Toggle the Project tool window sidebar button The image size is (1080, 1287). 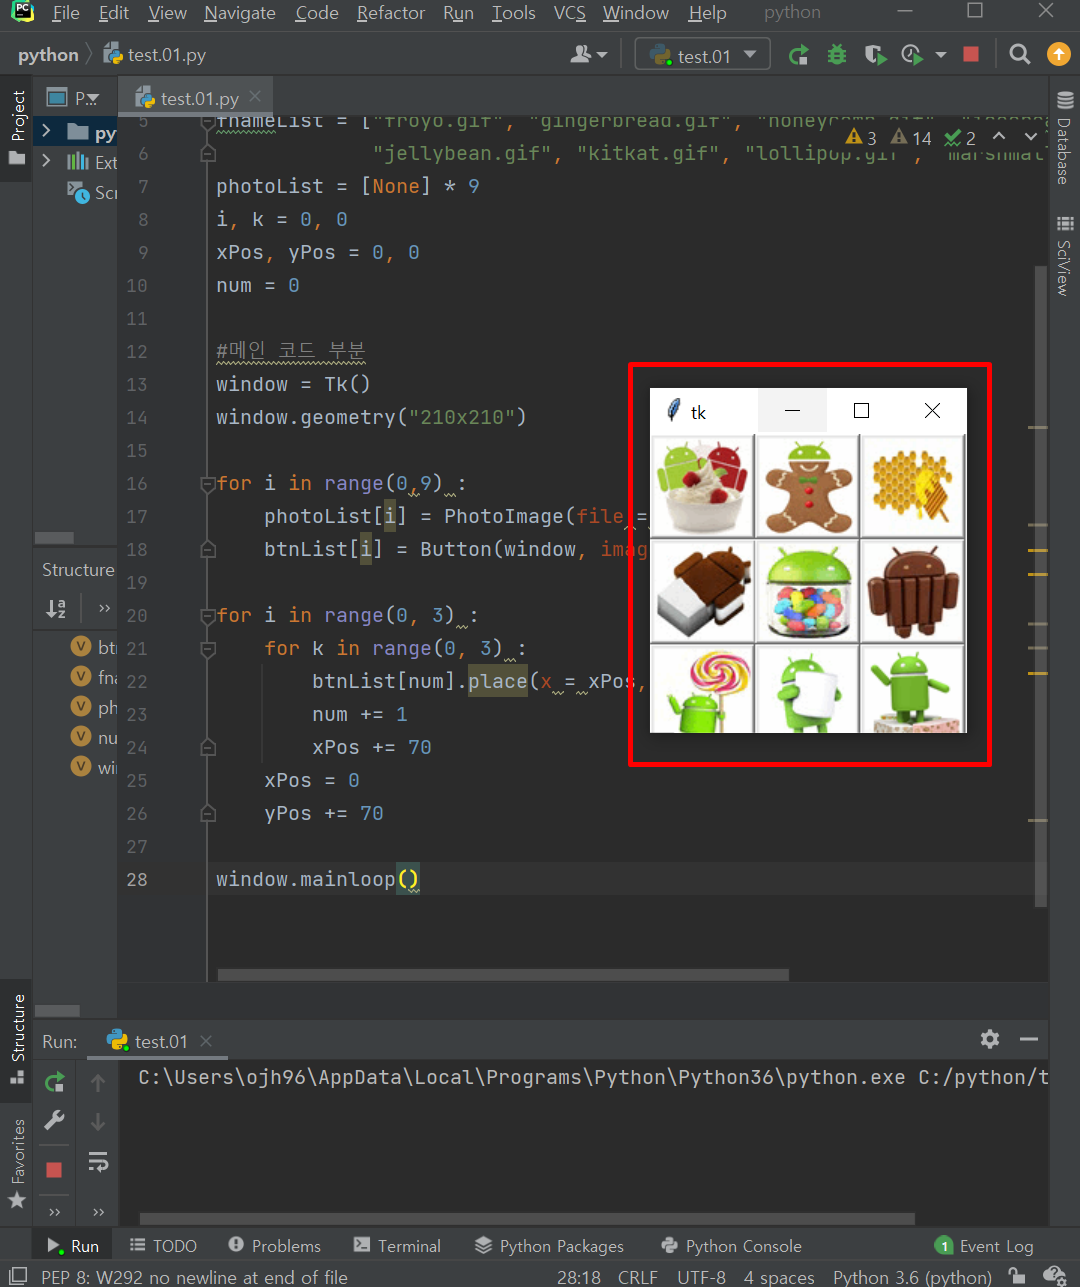17,127
